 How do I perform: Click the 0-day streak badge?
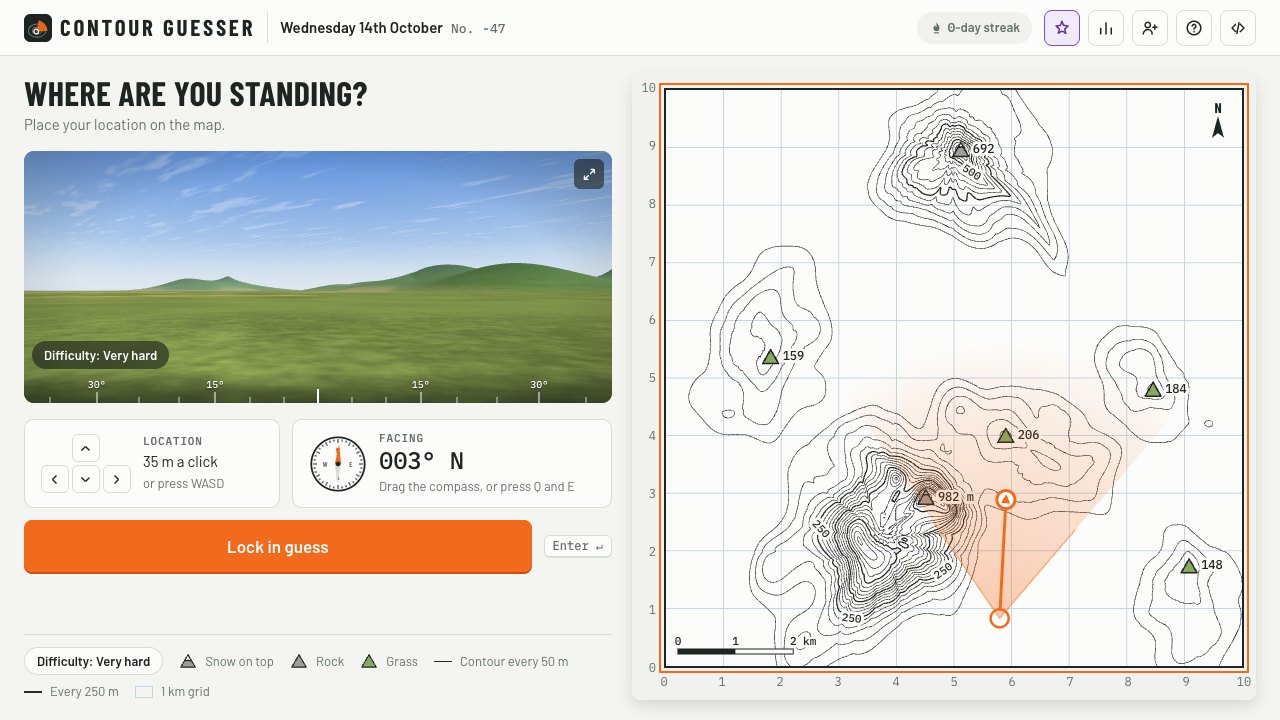[x=975, y=28]
